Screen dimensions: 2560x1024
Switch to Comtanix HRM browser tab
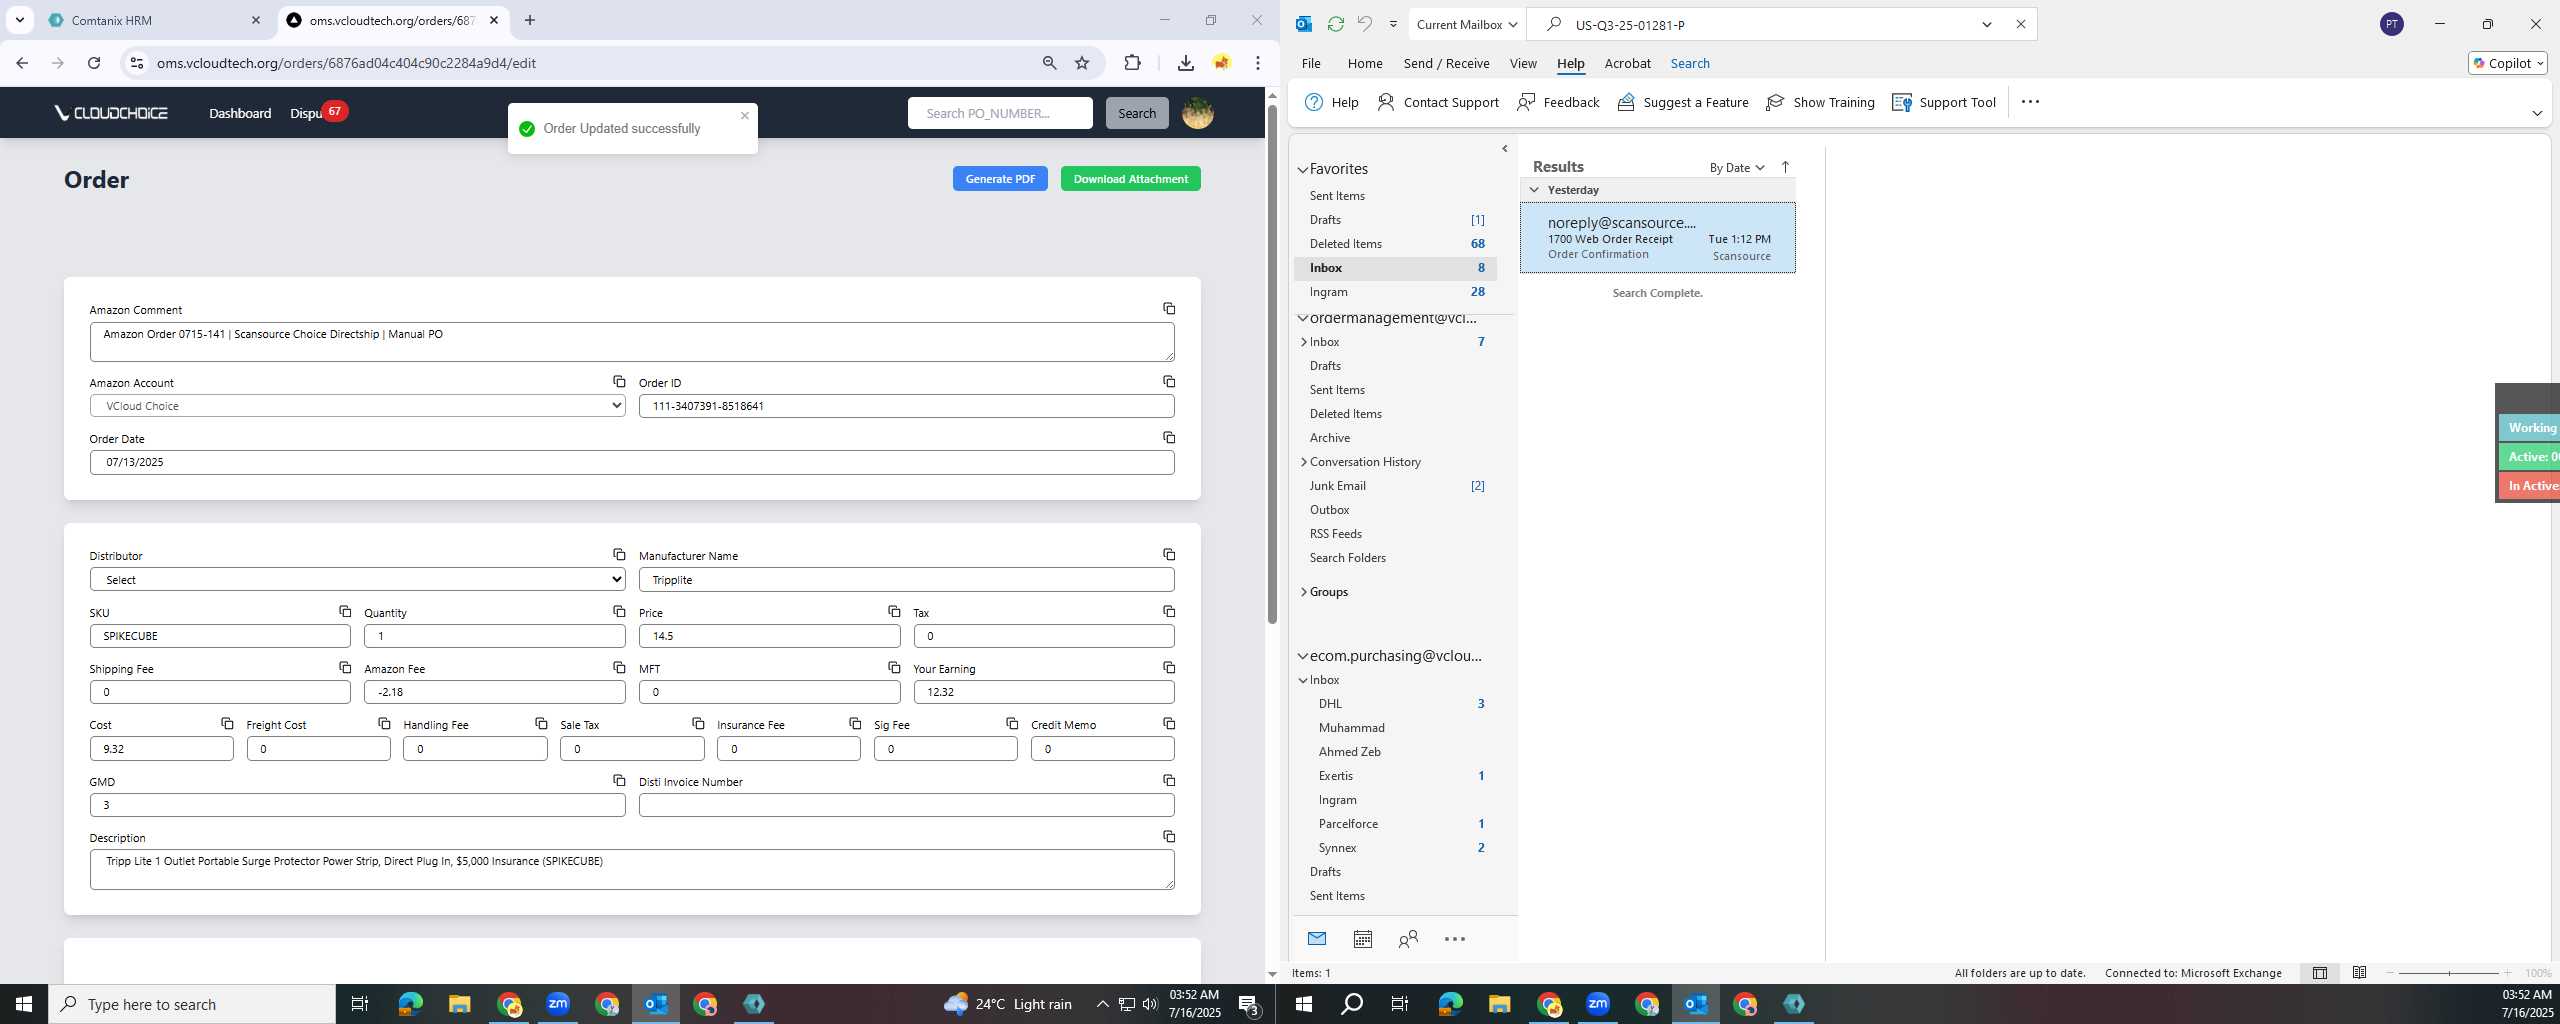[155, 20]
